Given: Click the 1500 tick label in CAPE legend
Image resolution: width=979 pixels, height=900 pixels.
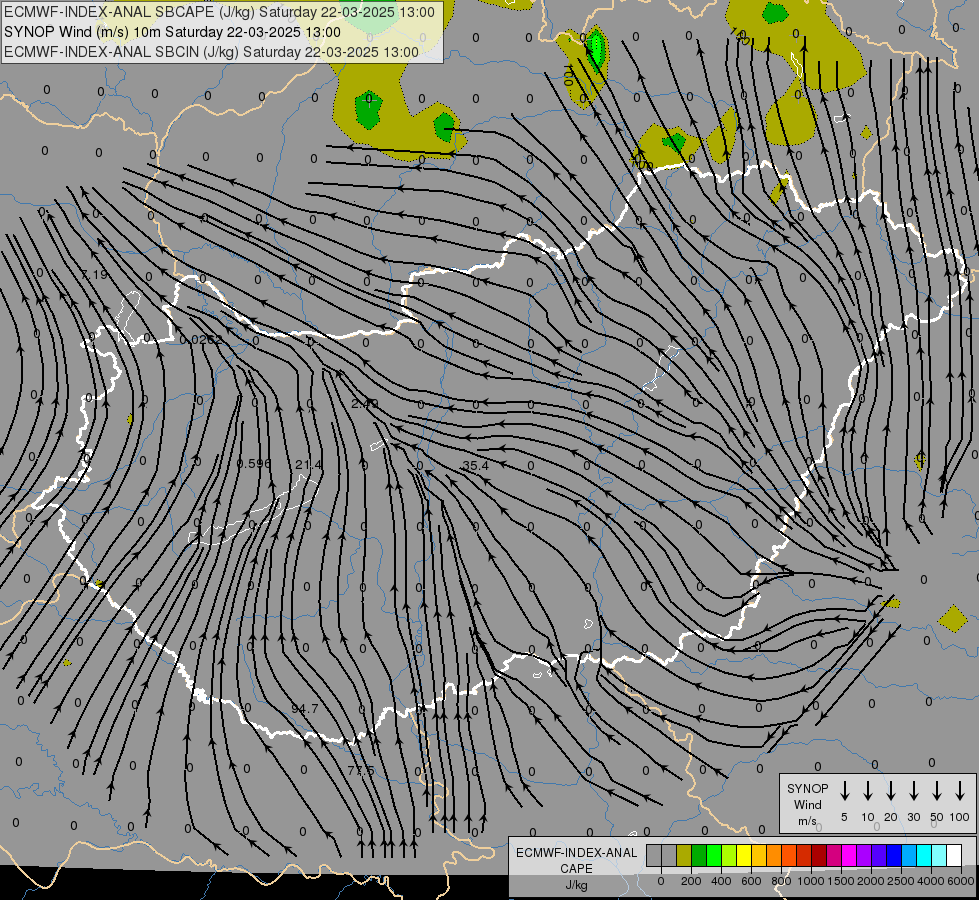Looking at the screenshot, I should [841, 881].
